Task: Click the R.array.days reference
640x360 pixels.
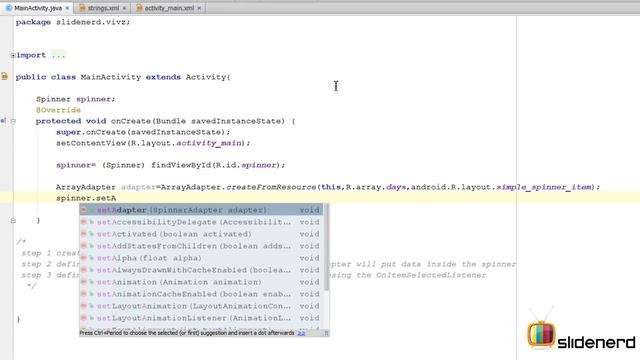Action: [x=376, y=187]
